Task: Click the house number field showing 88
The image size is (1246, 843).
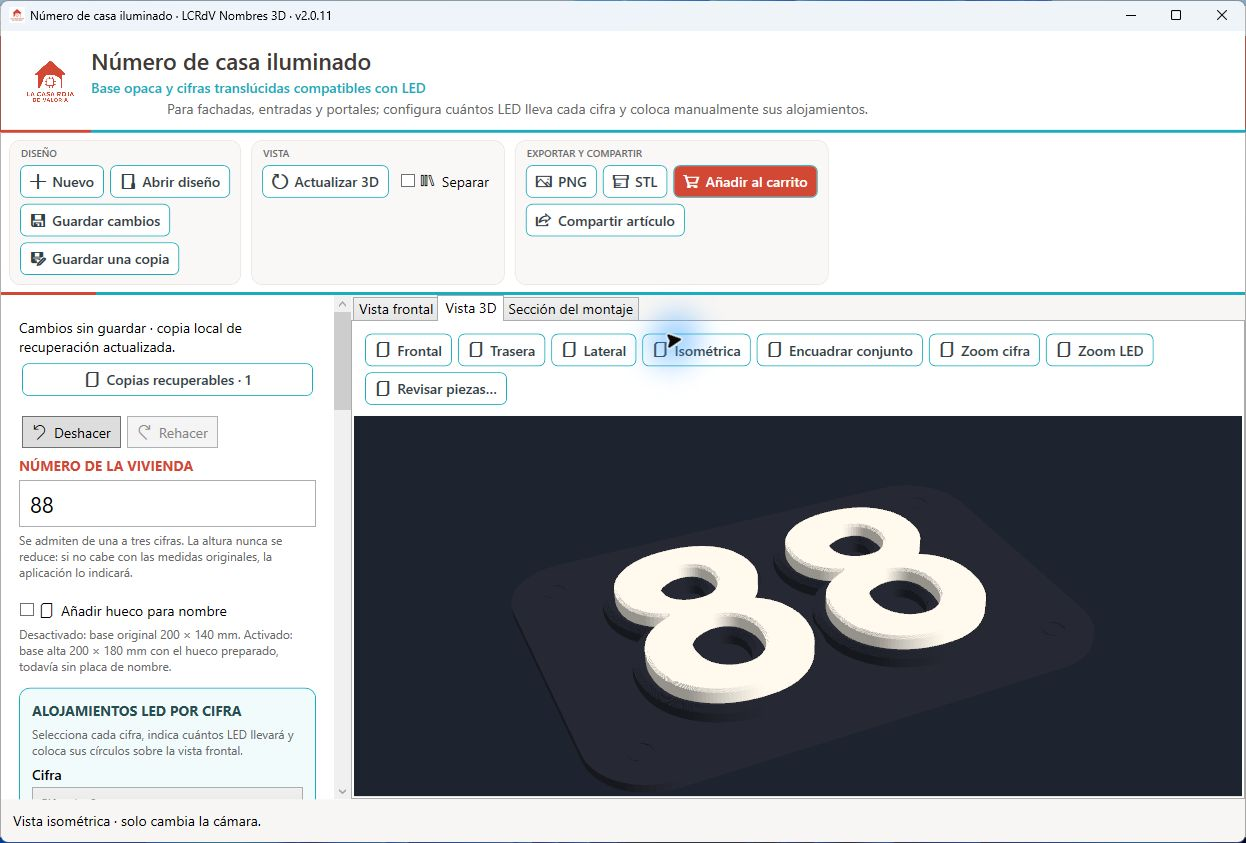Action: 167,504
